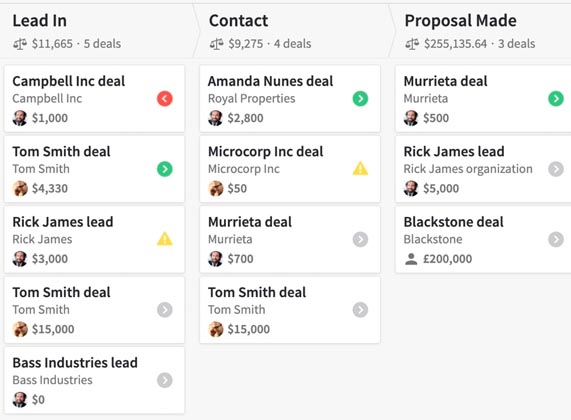The width and height of the screenshot is (571, 420).
Task: Open Rick James organization link
Action: (468, 169)
